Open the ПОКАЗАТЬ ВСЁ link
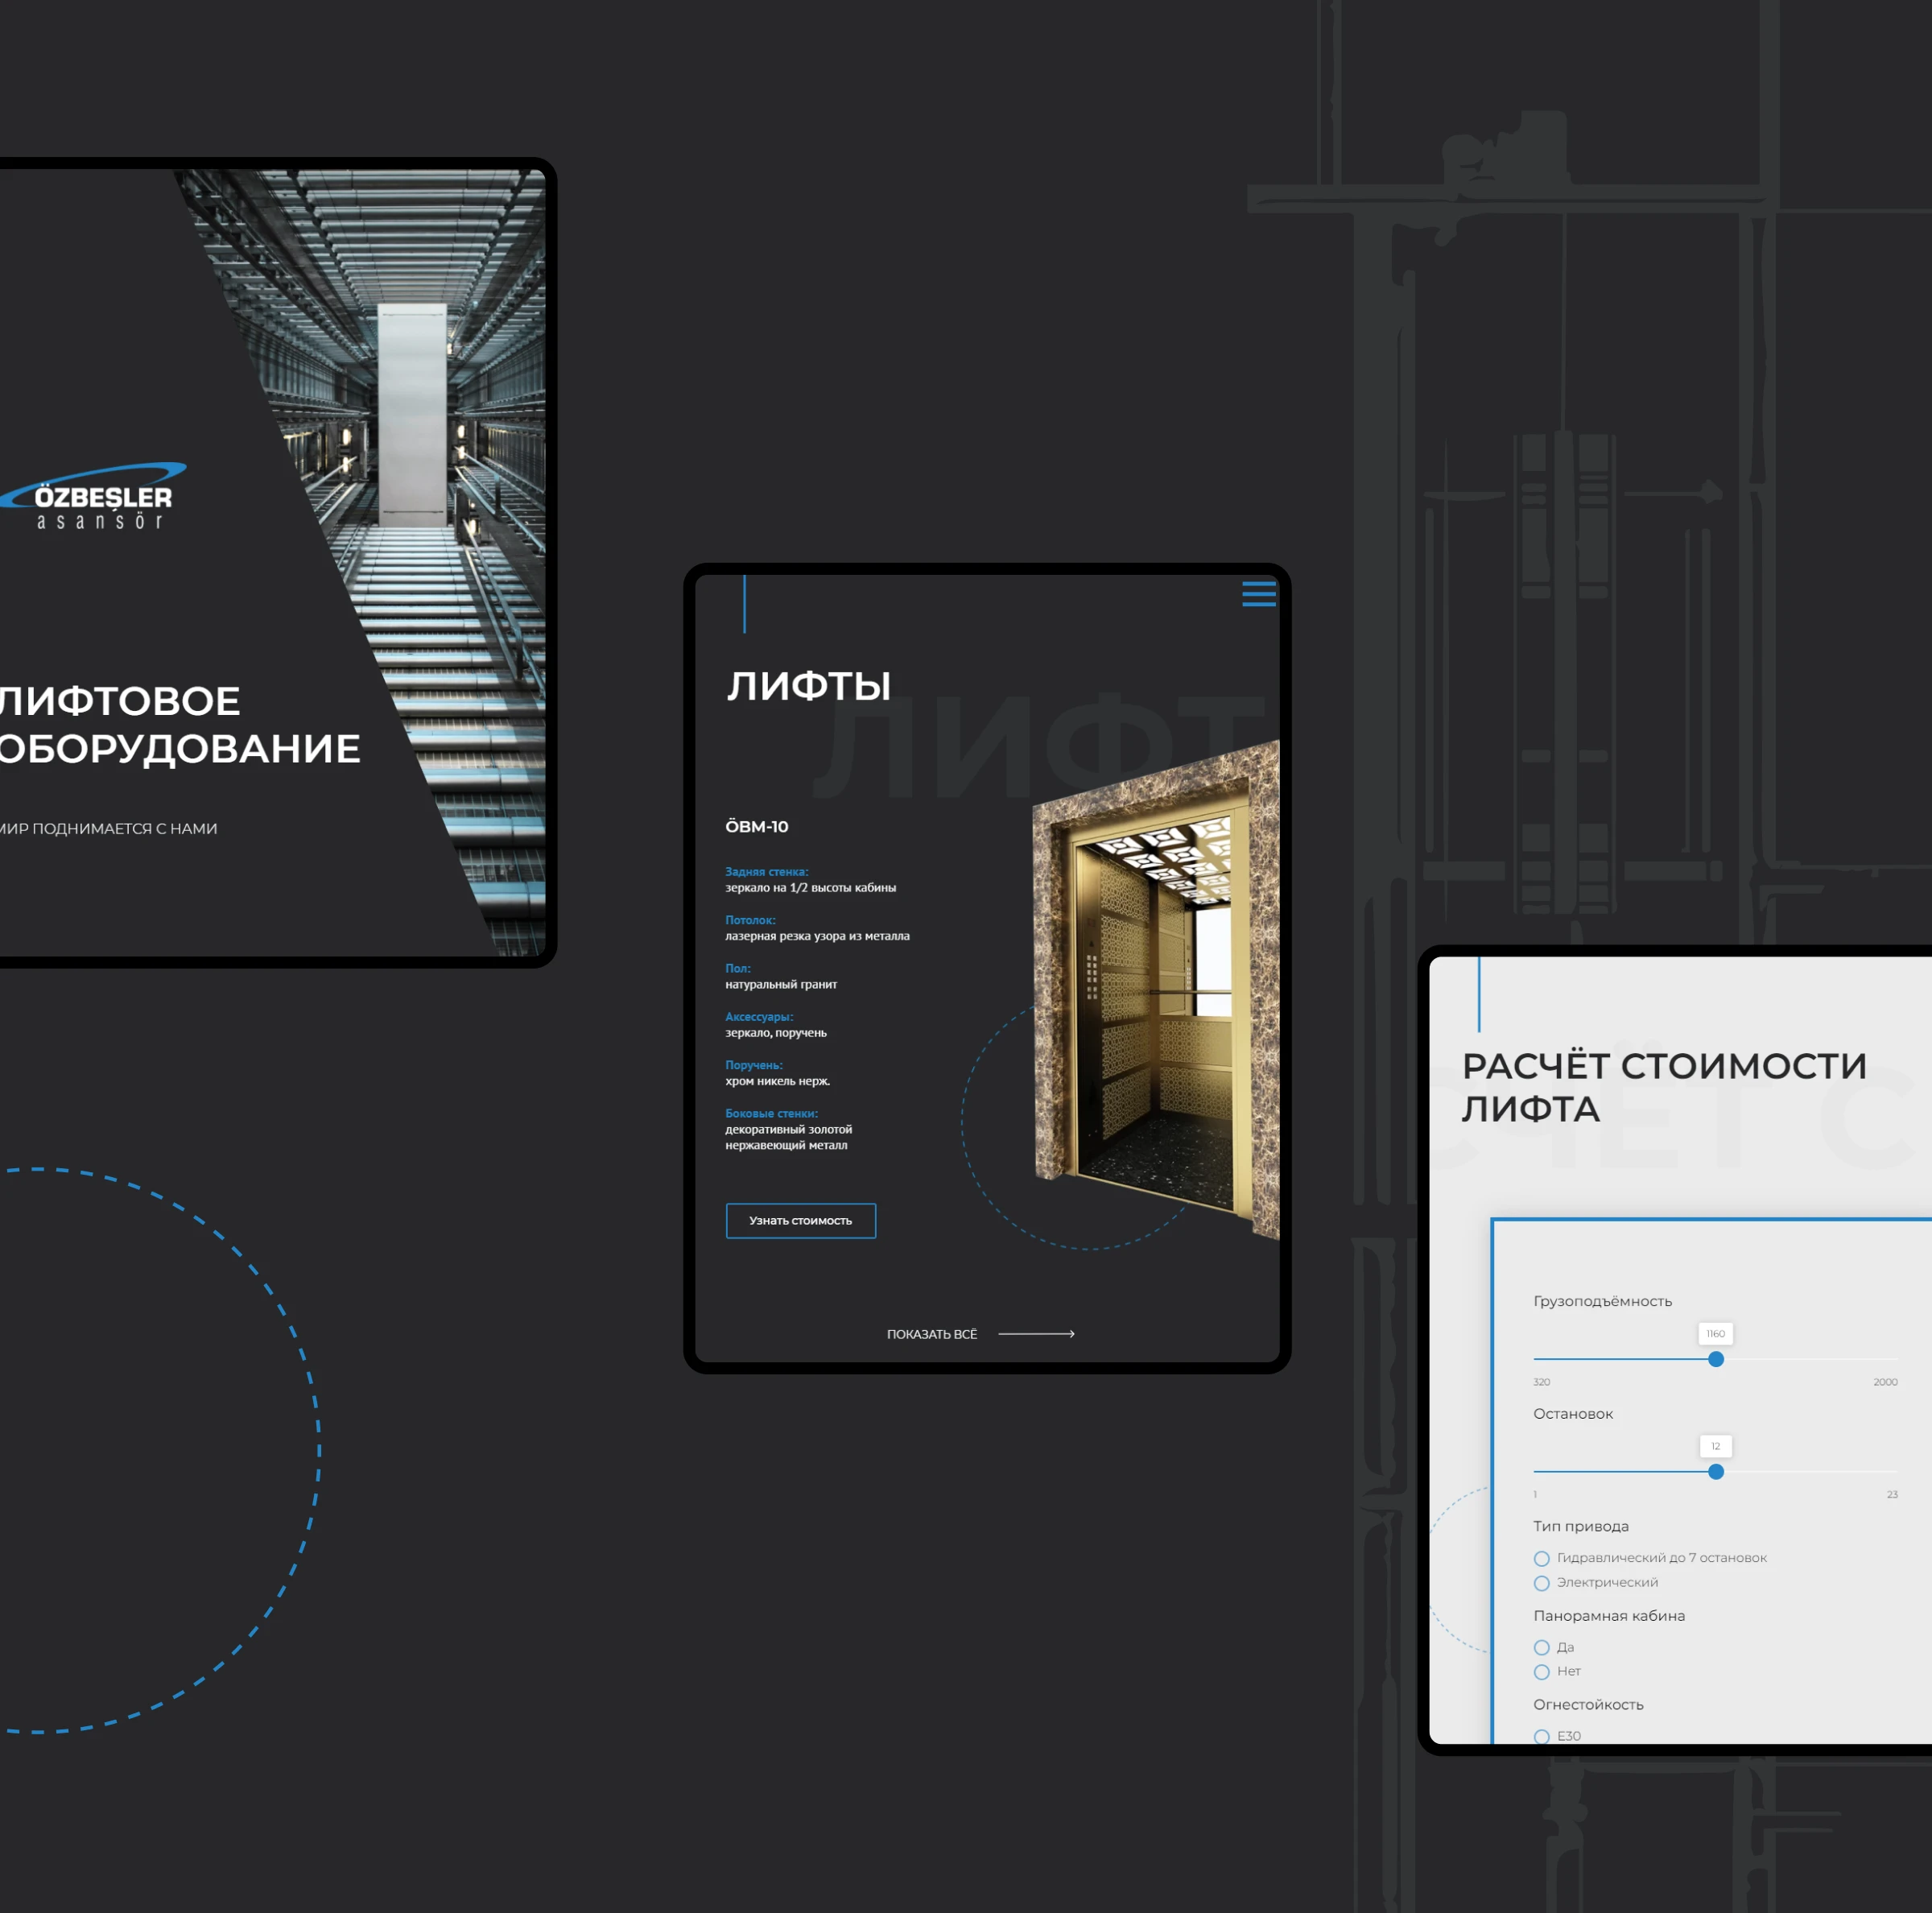 click(932, 1333)
